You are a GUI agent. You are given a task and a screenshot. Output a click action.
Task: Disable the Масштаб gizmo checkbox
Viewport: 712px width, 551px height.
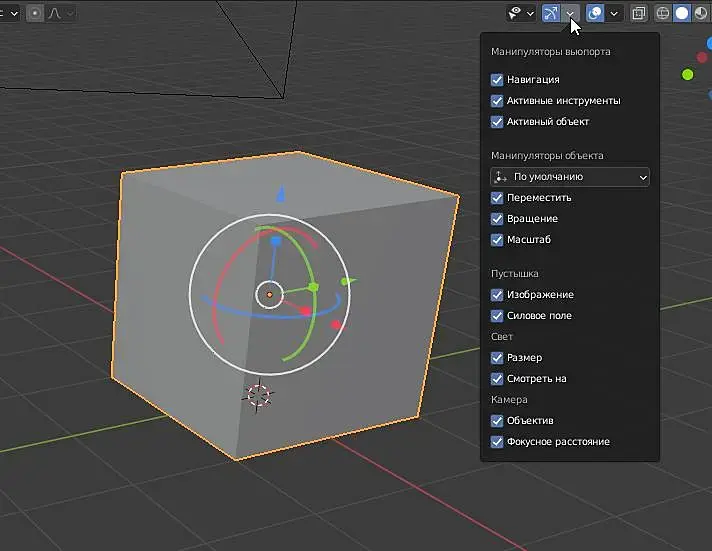click(497, 239)
